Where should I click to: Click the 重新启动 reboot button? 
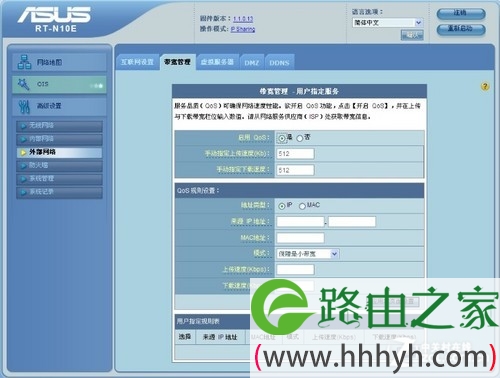click(x=461, y=29)
